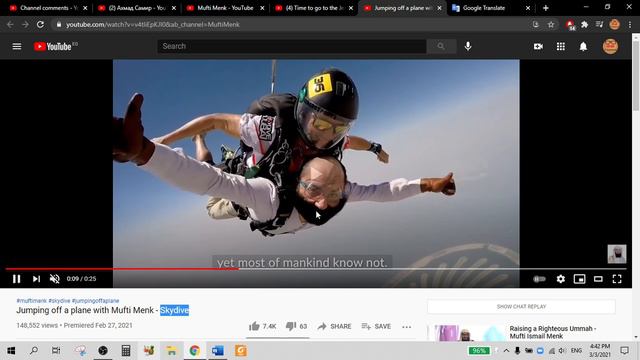Open the #jumpingoffaplane hashtag link
640x360 pixels.
pyautogui.click(x=96, y=301)
